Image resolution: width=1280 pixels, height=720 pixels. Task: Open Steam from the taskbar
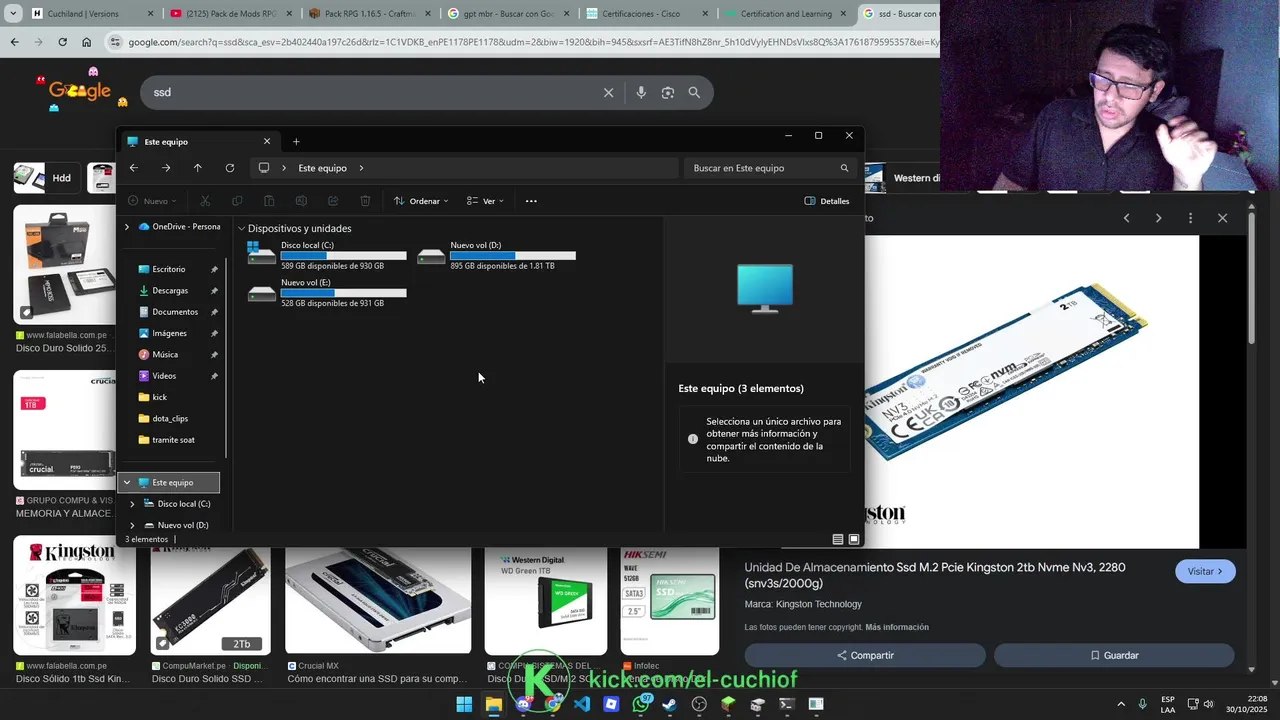tap(670, 704)
